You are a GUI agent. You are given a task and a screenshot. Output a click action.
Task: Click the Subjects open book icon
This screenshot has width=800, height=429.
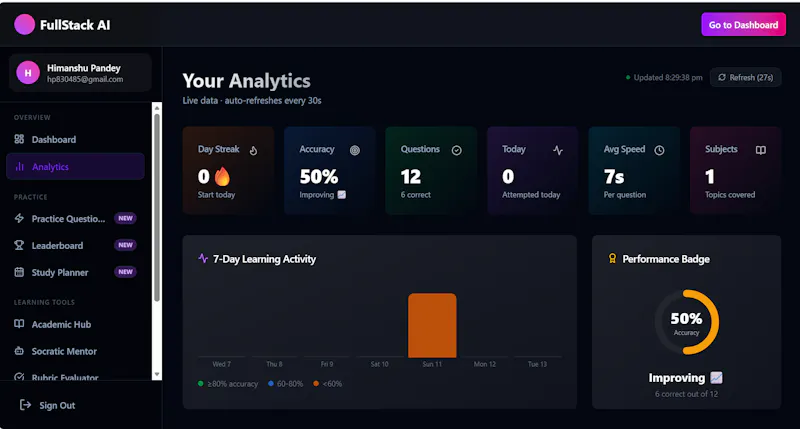(x=761, y=150)
